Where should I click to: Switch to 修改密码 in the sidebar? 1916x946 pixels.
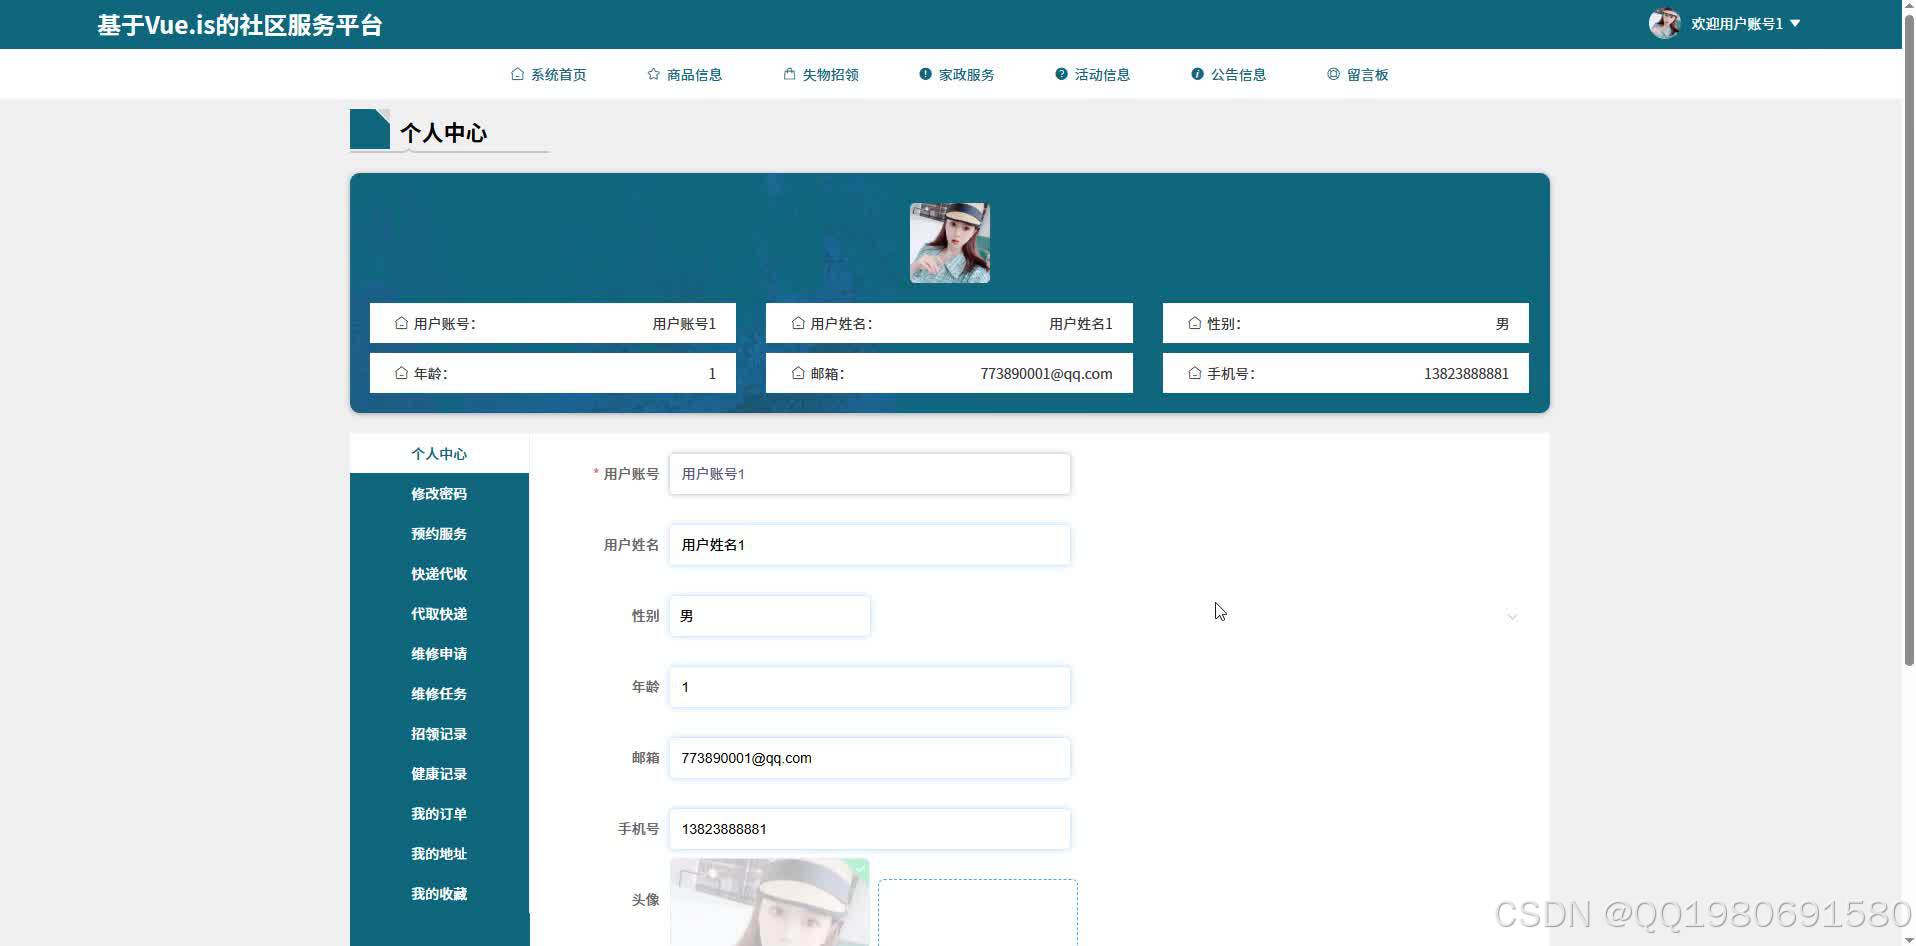pos(438,493)
